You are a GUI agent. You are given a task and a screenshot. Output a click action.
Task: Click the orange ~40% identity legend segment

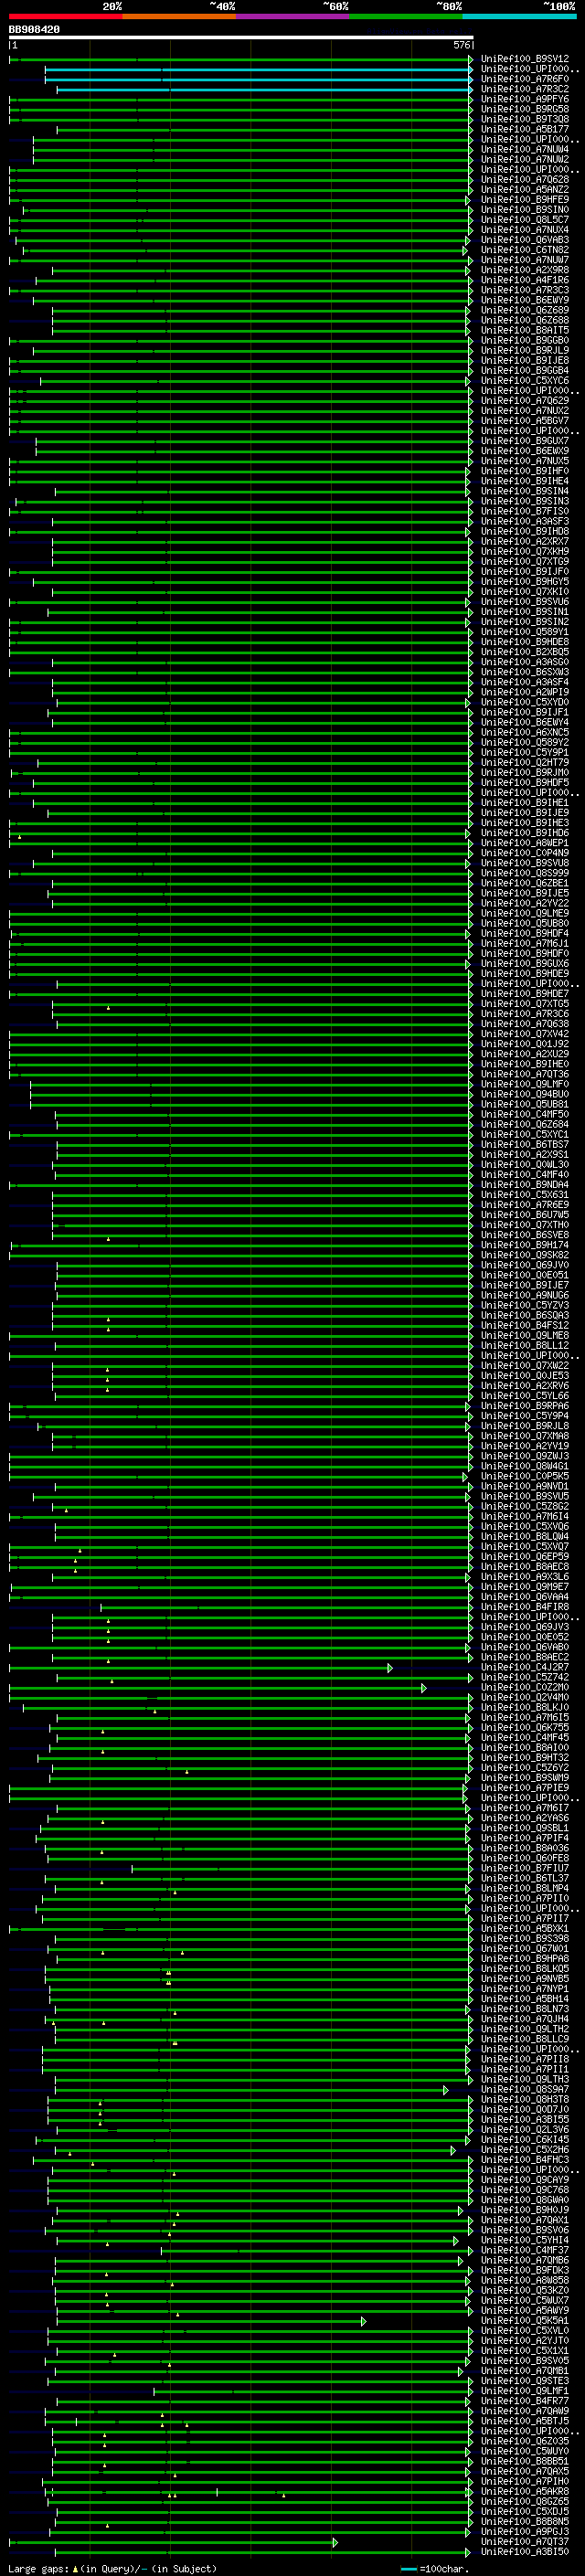coord(179,16)
